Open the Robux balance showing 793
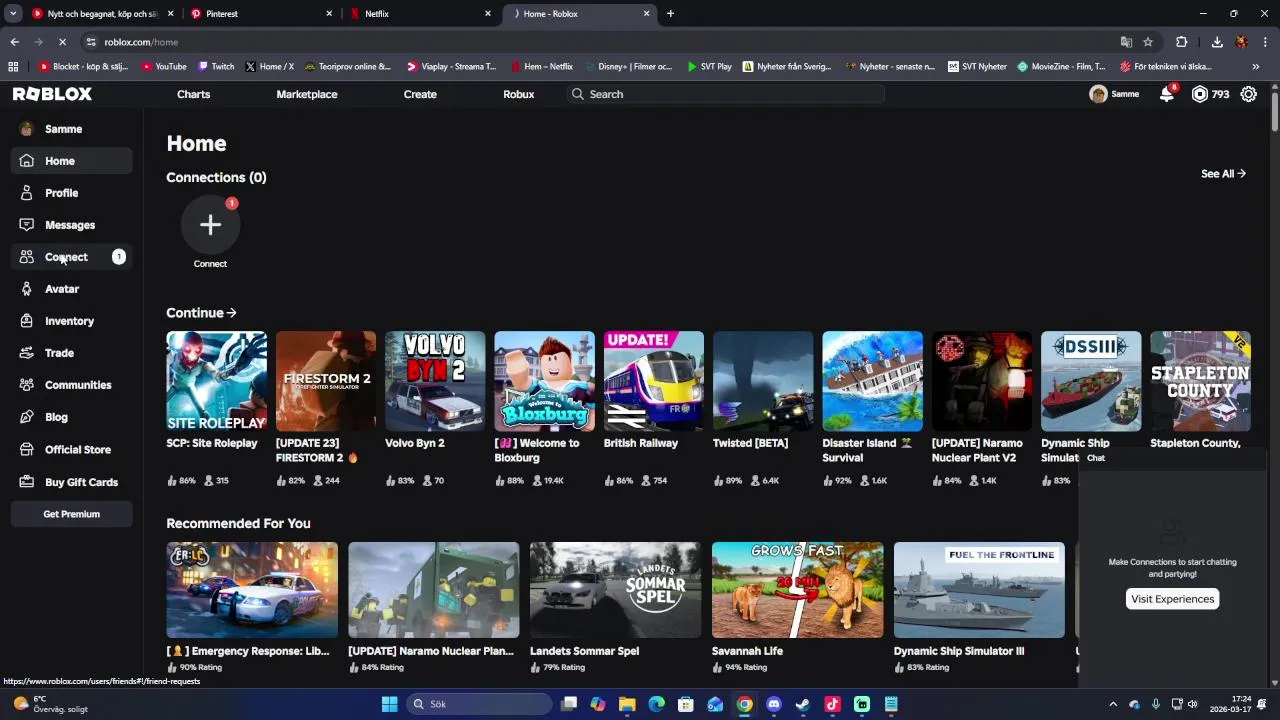Viewport: 1280px width, 720px height. [1210, 94]
